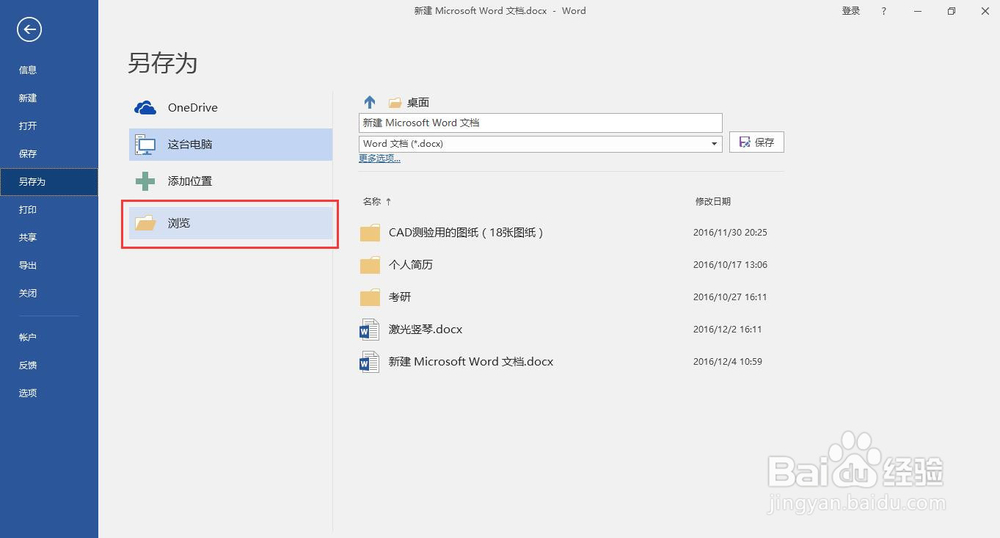Open folder named CAD测验用的图纸（18张图纸）

pos(466,233)
